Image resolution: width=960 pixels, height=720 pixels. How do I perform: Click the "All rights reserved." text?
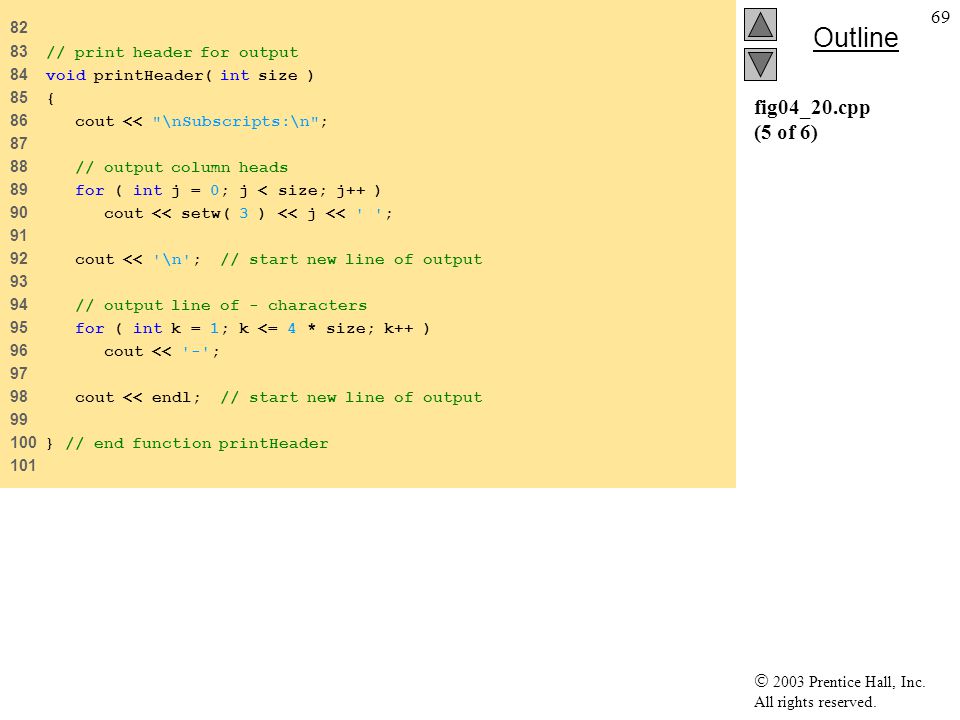(814, 702)
